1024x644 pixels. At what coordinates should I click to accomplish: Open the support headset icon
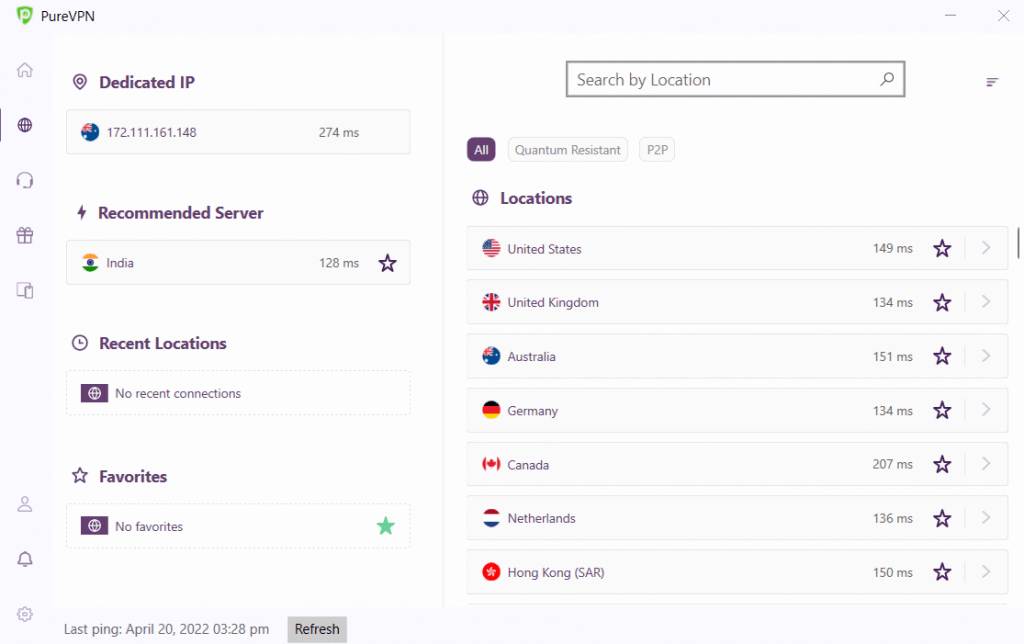point(25,180)
